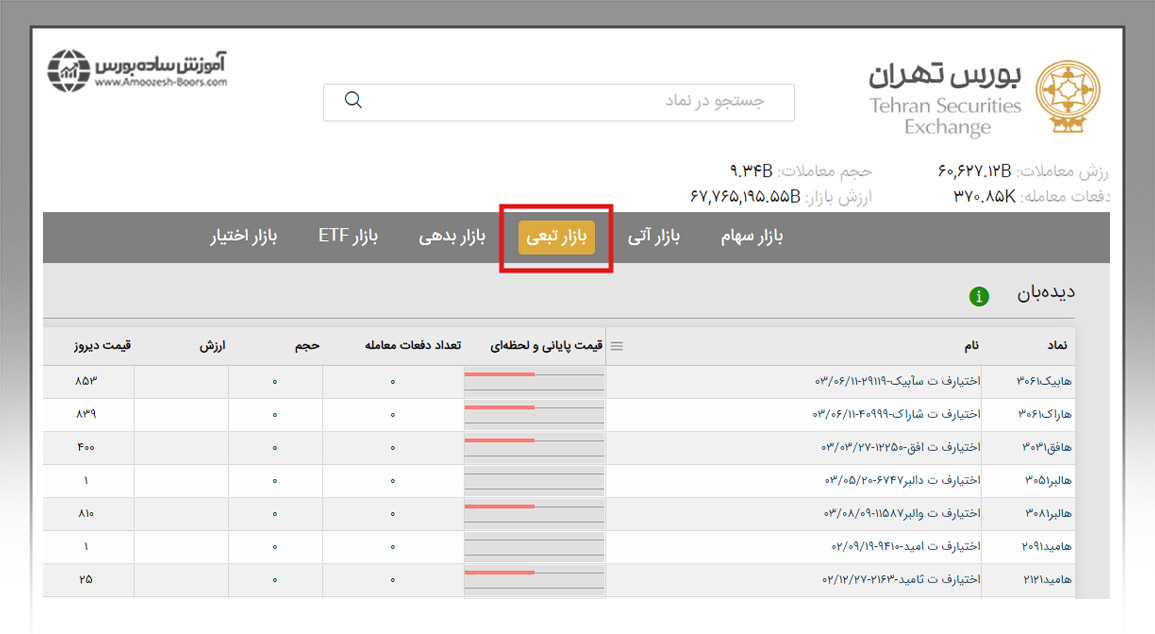The image size is (1155, 634).
Task: Open symbol هاپیک۳۰۶۱ details
Action: 1044,381
